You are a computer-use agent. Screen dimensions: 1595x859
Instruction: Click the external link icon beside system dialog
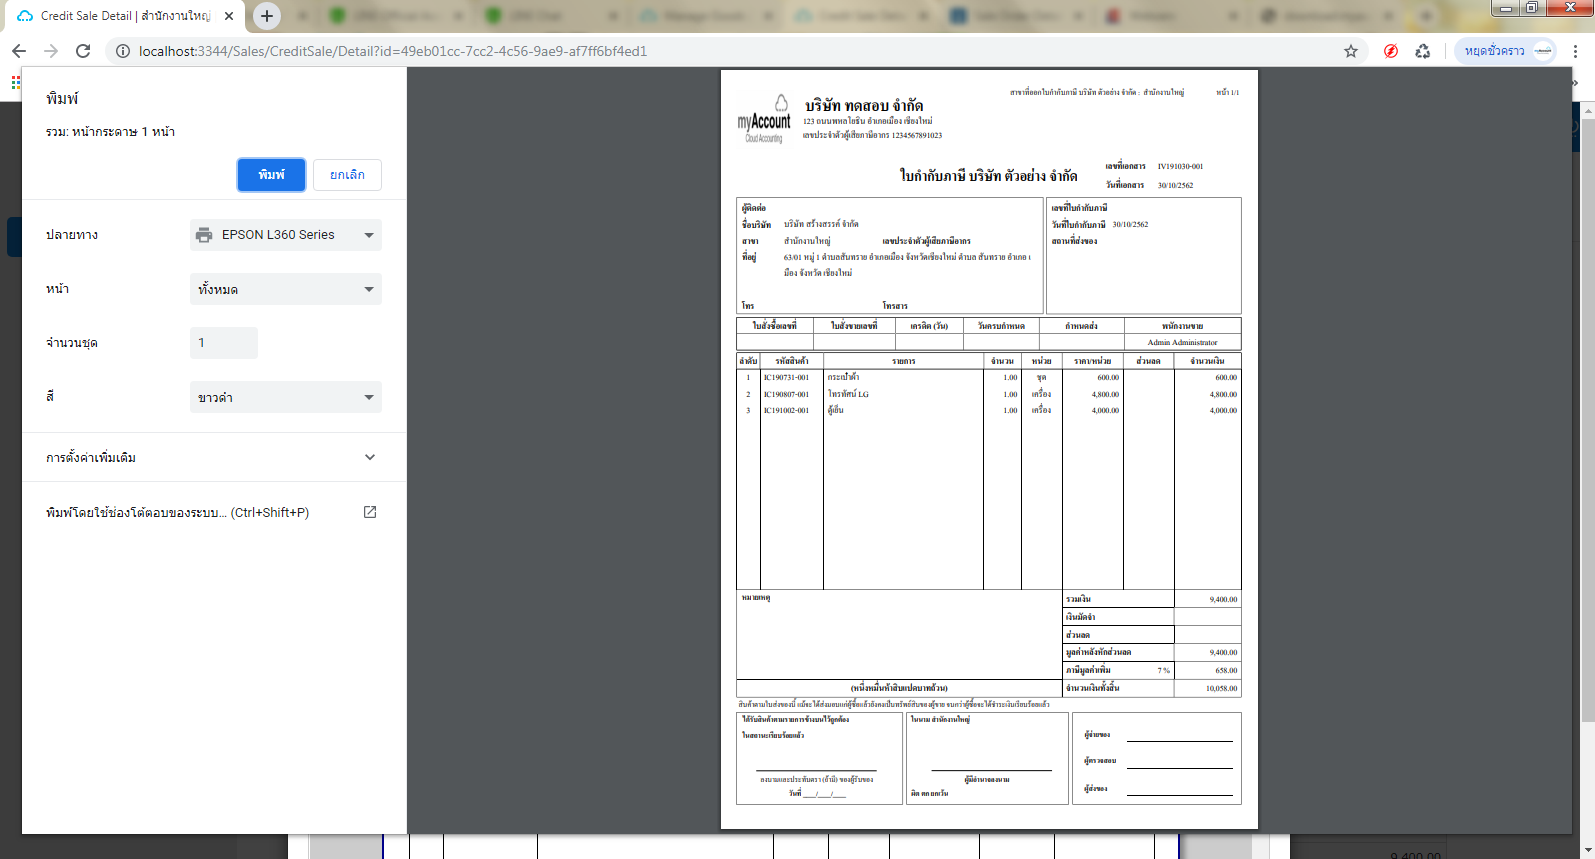[370, 512]
